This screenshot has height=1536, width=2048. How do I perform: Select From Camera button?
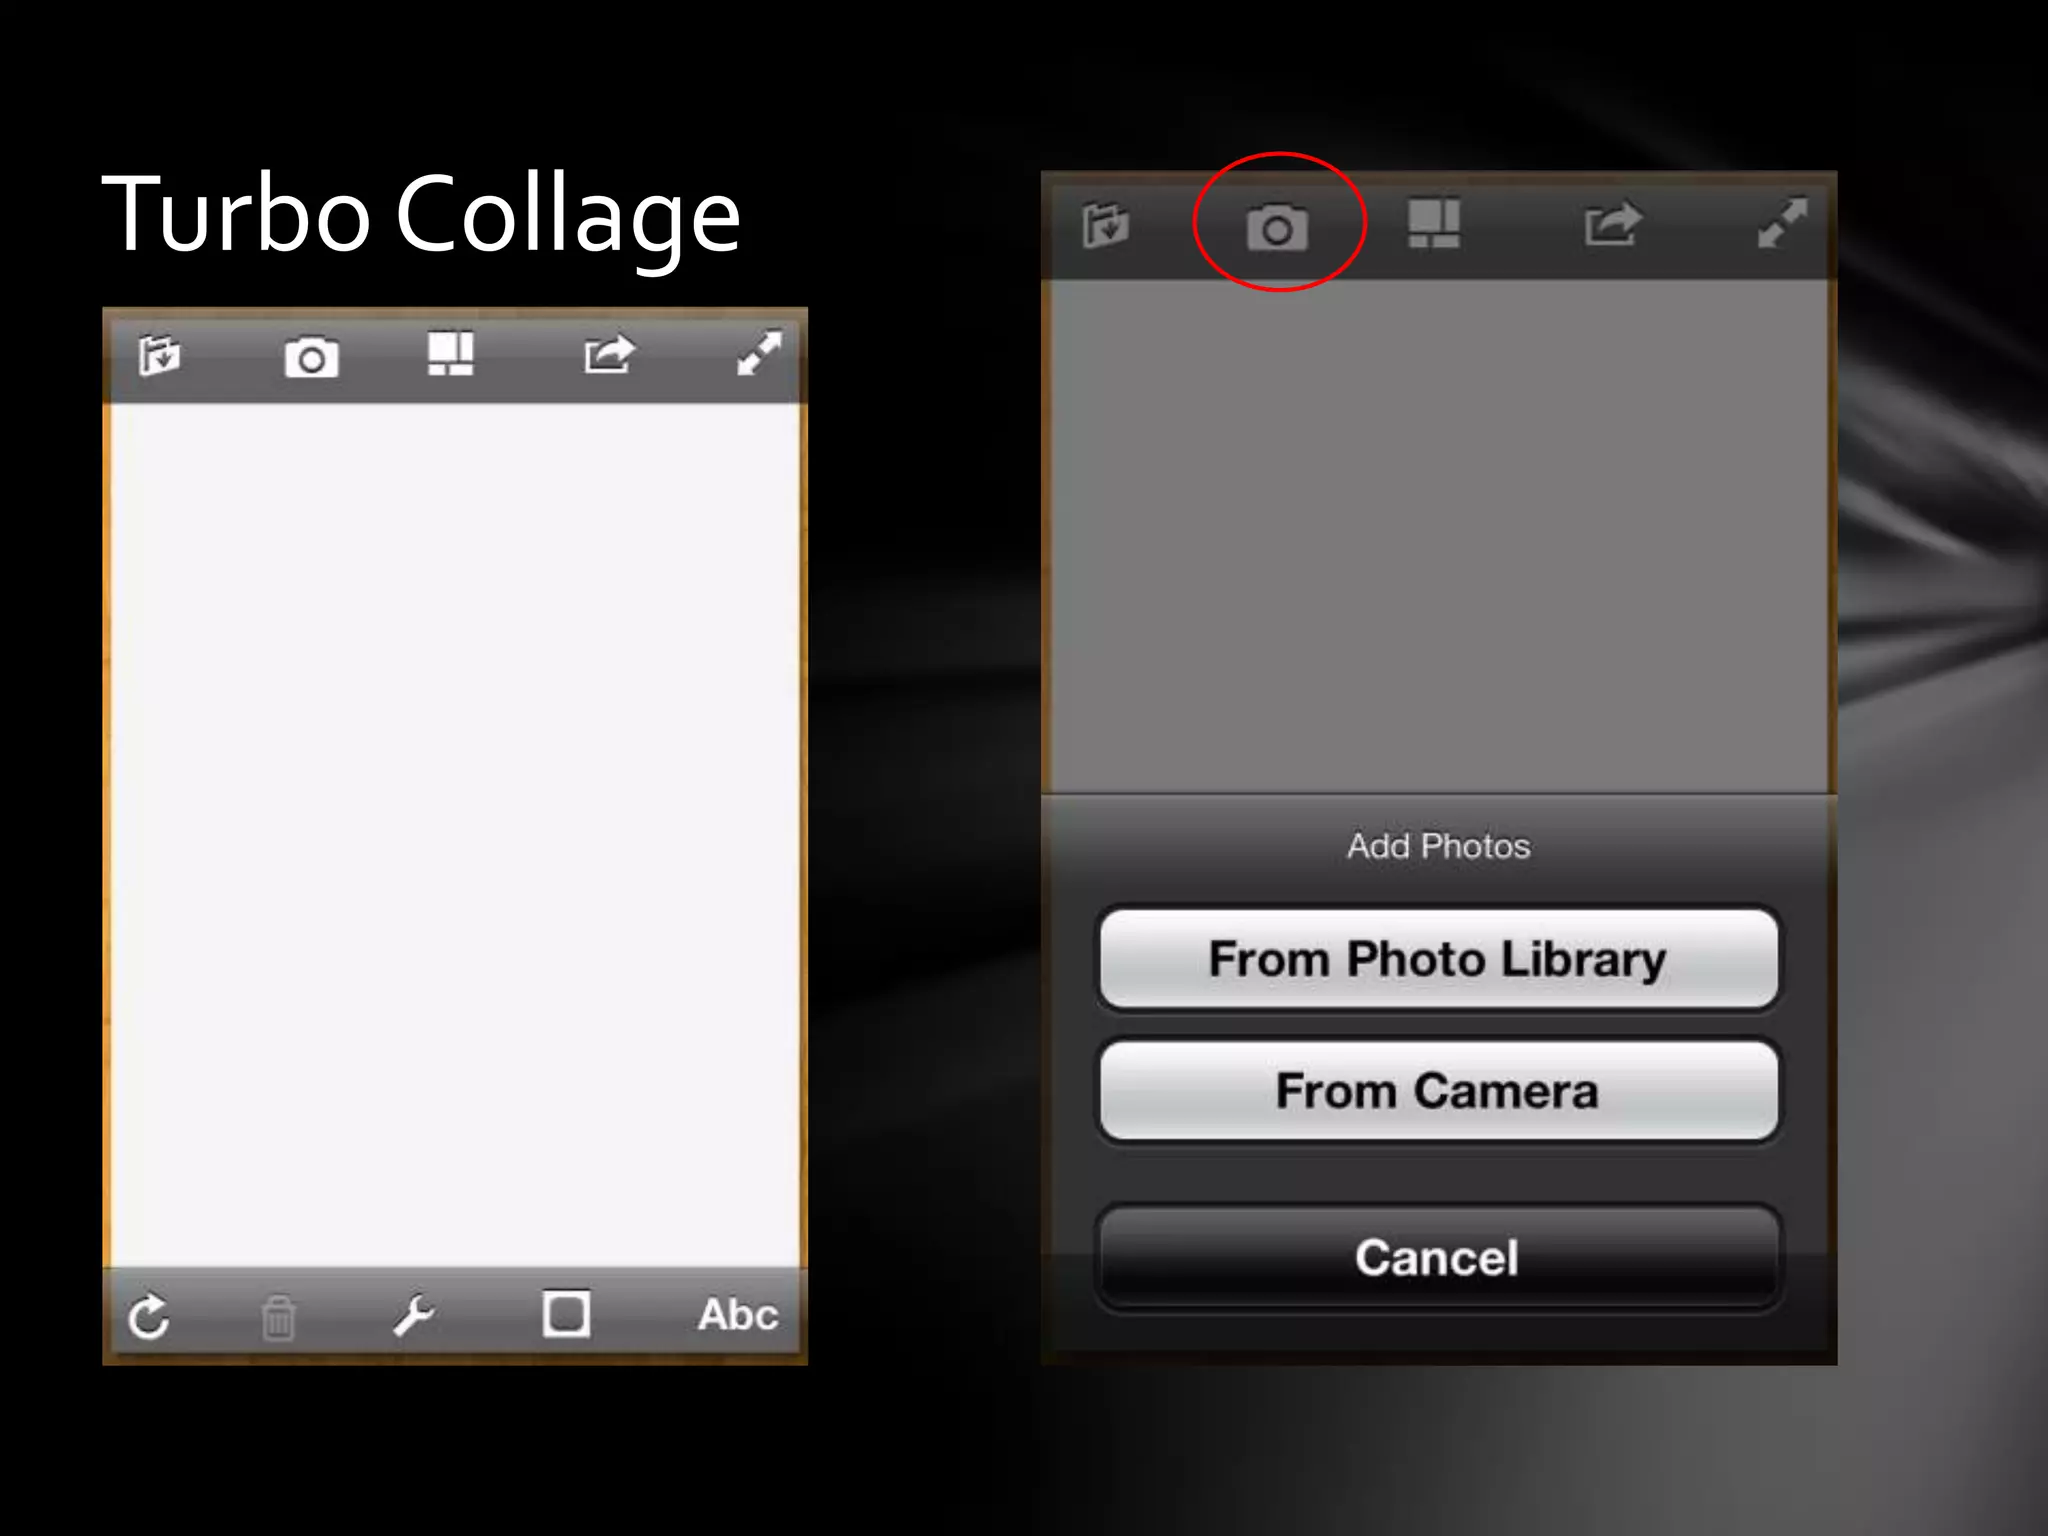[1438, 1091]
